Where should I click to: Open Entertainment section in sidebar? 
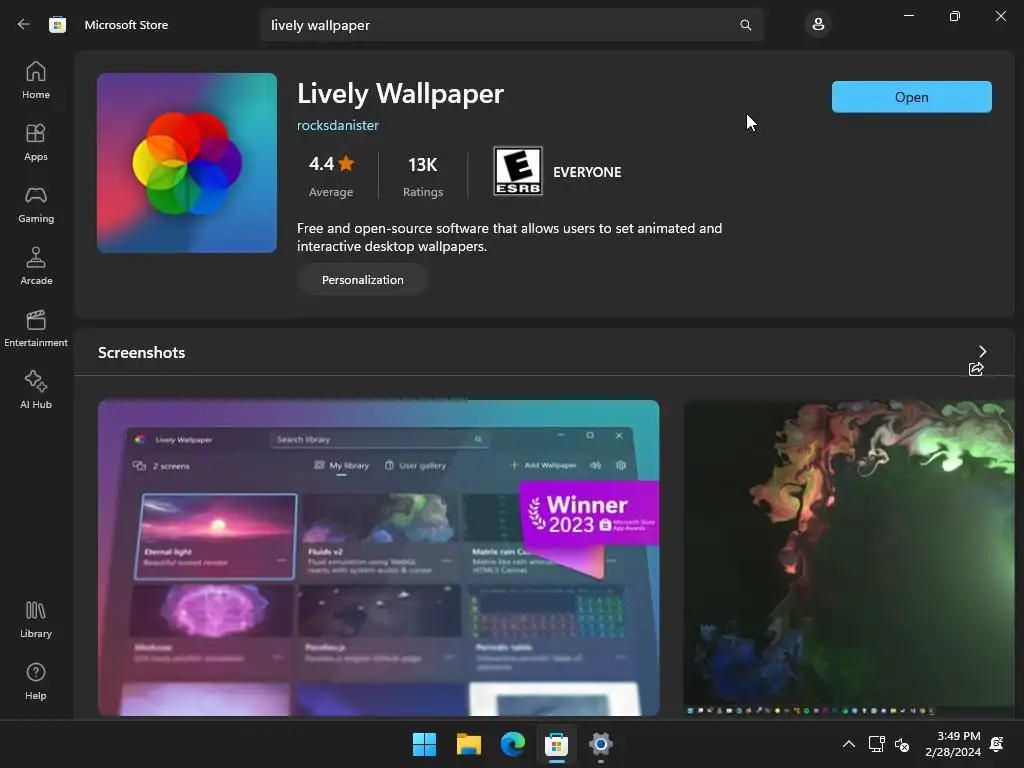coord(36,328)
